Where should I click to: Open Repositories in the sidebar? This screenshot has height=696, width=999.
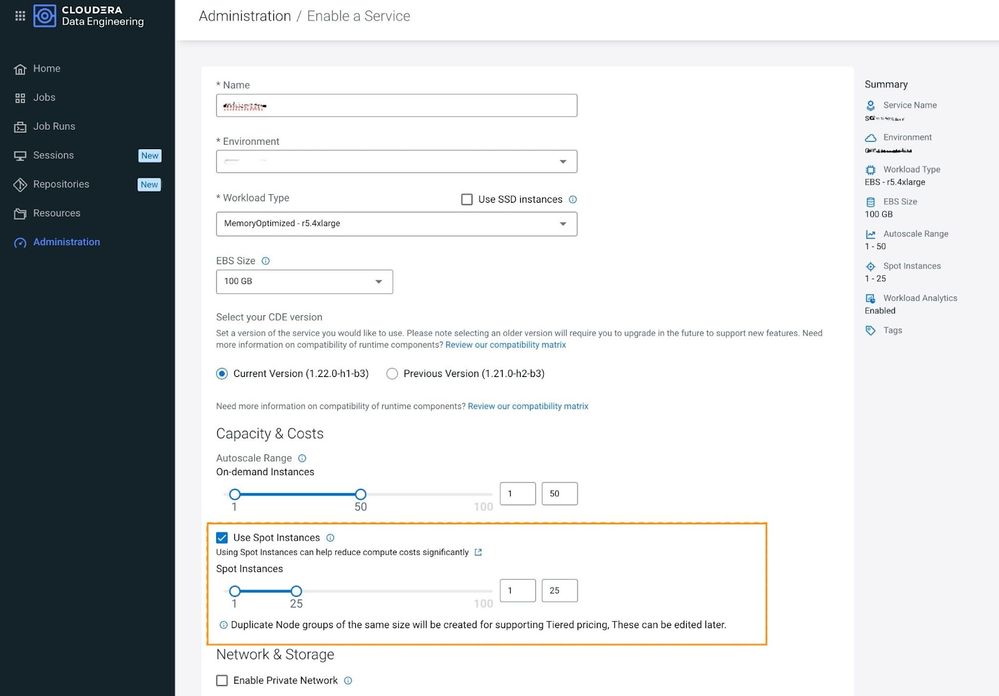tap(61, 185)
